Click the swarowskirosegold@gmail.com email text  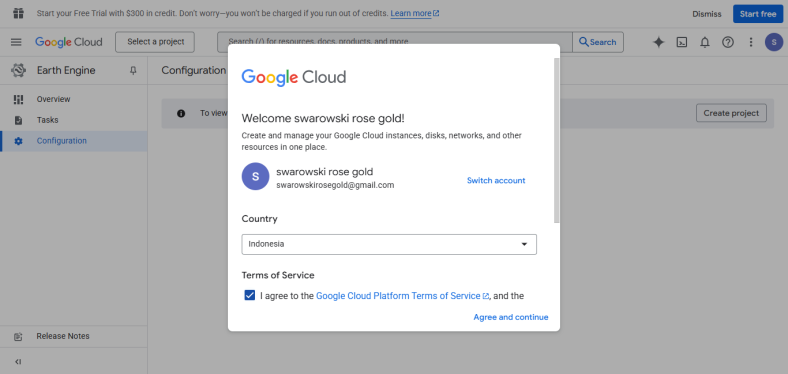(335, 185)
